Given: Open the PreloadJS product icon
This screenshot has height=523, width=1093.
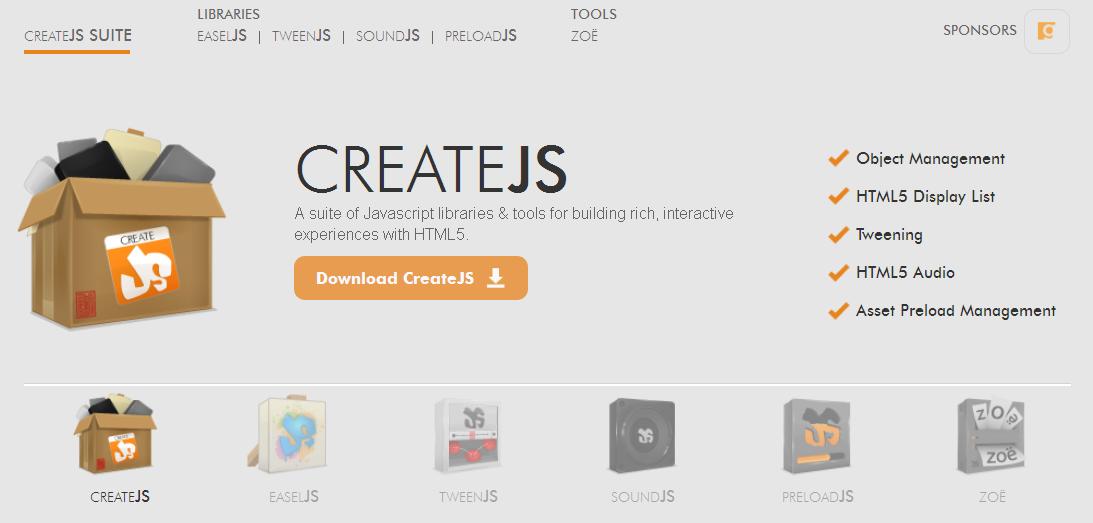Looking at the screenshot, I should [816, 435].
